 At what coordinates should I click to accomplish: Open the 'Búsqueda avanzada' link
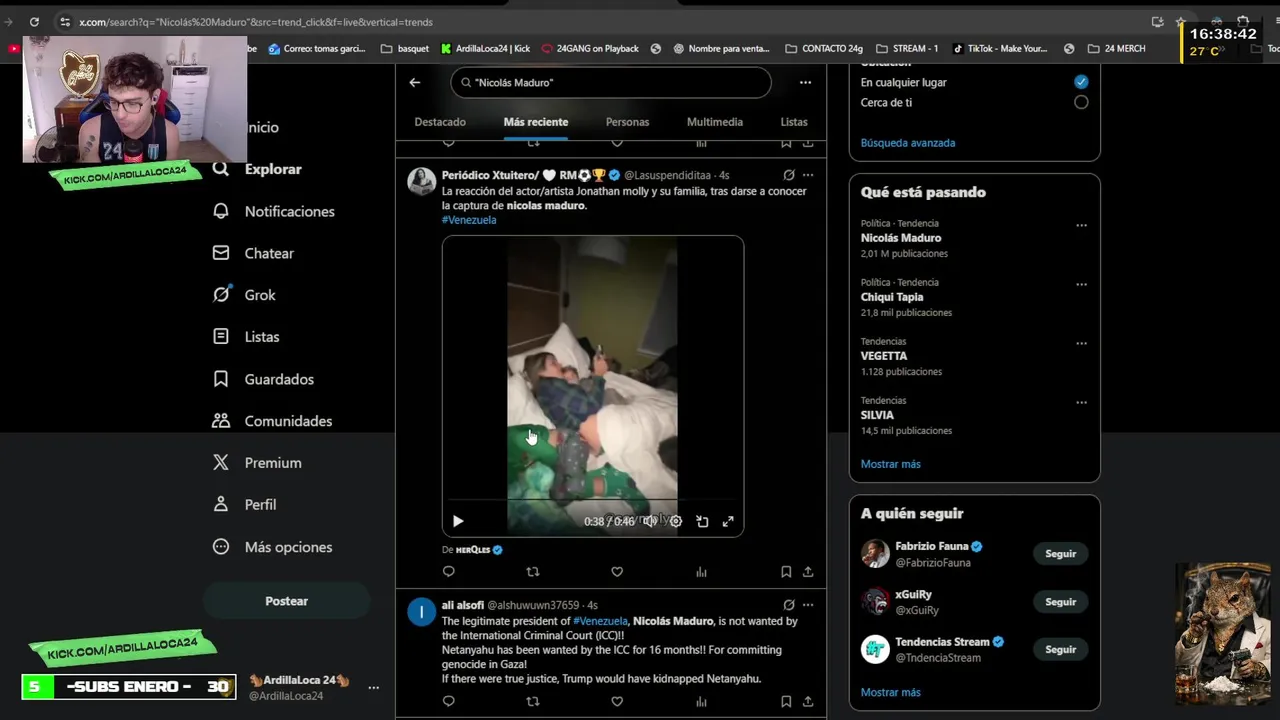click(908, 143)
